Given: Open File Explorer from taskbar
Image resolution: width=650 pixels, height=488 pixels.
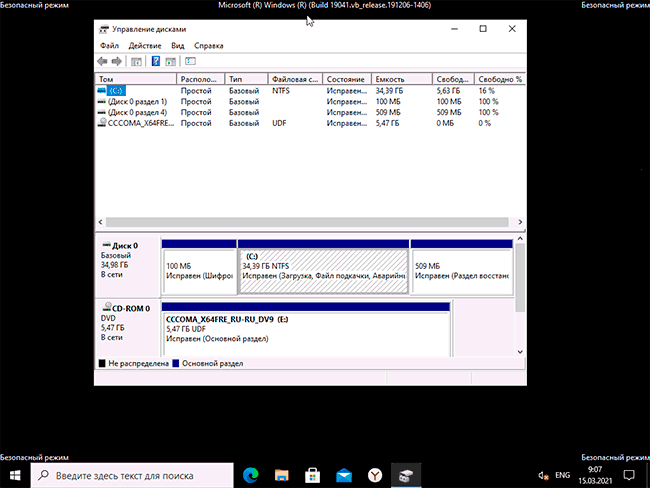Looking at the screenshot, I should (281, 475).
